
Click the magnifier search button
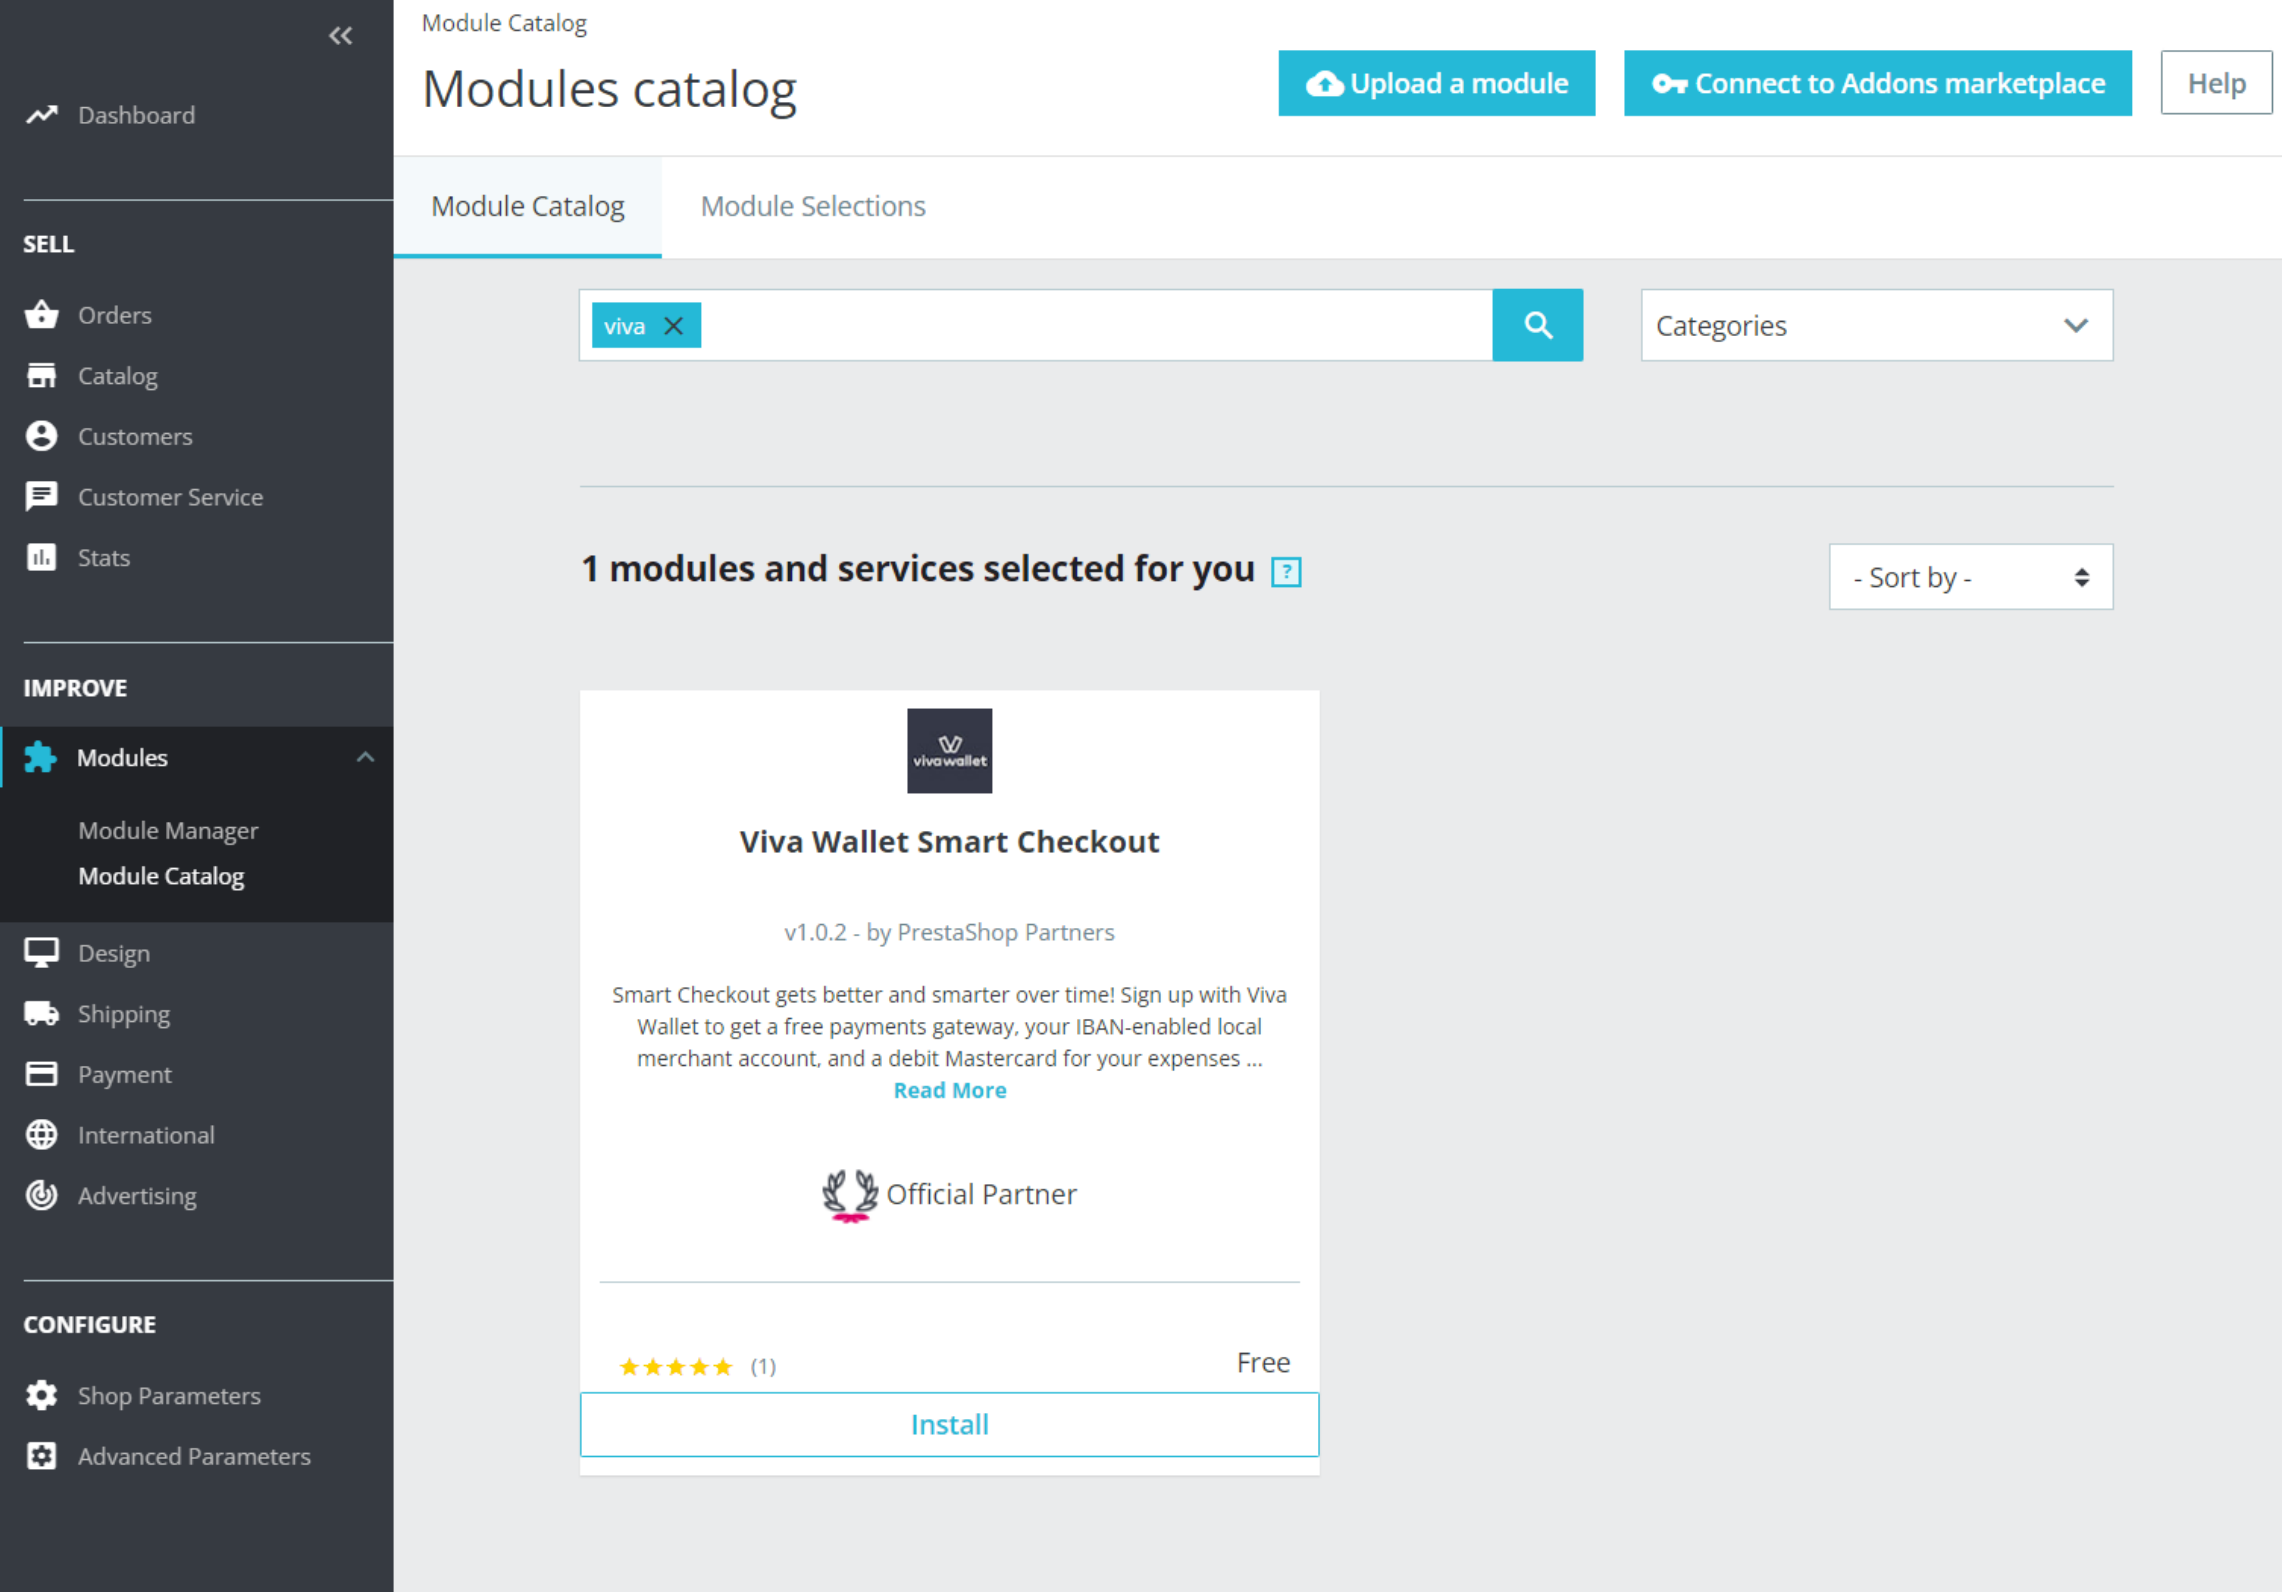coord(1537,325)
